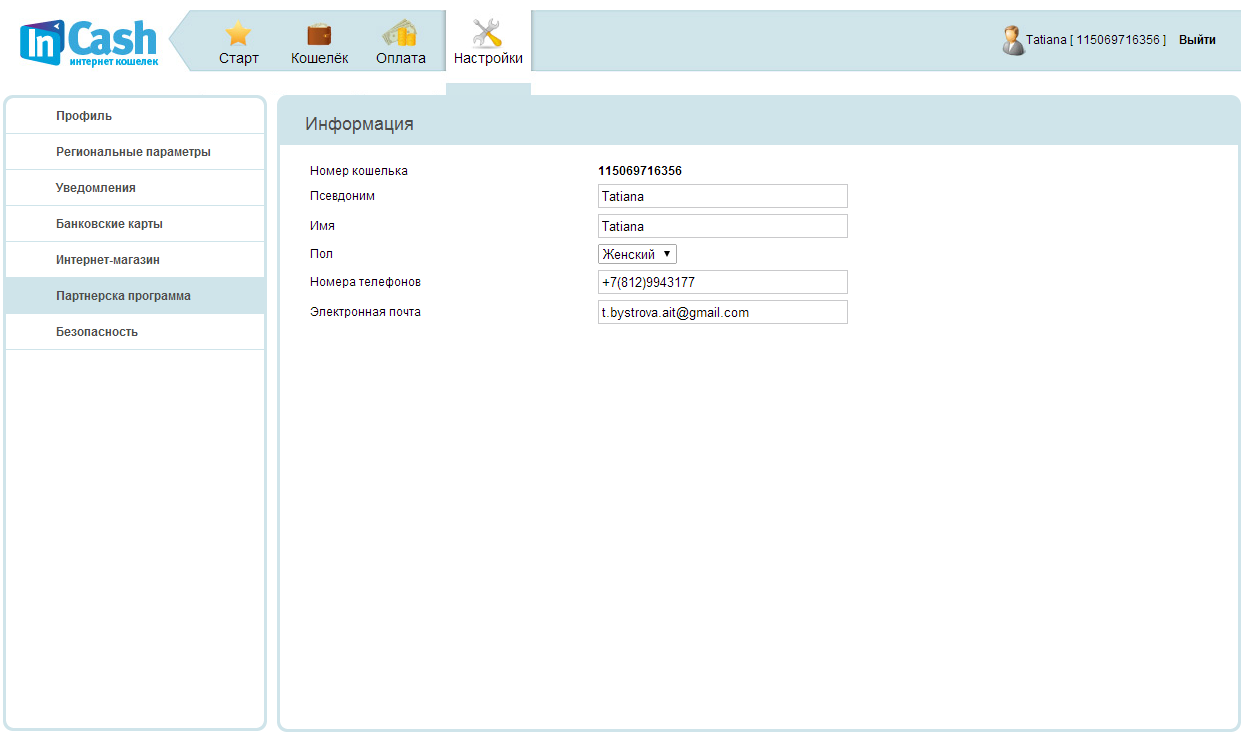Open the Оплата money icon

(x=400, y=34)
